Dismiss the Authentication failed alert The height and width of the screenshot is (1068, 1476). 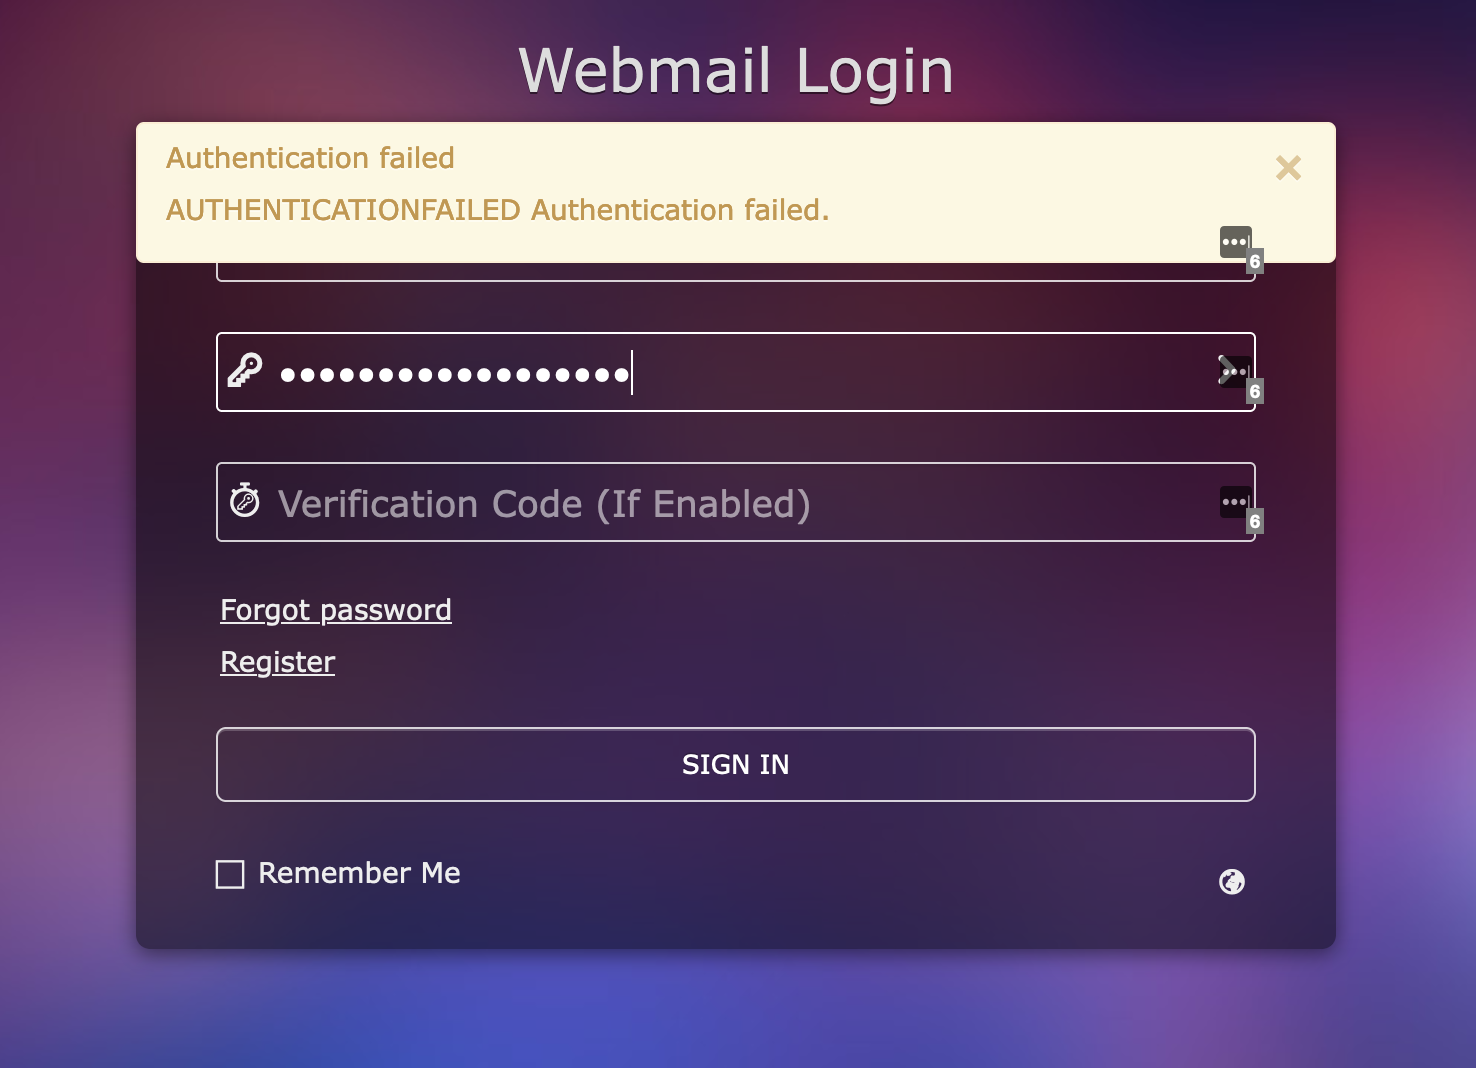point(1288,168)
